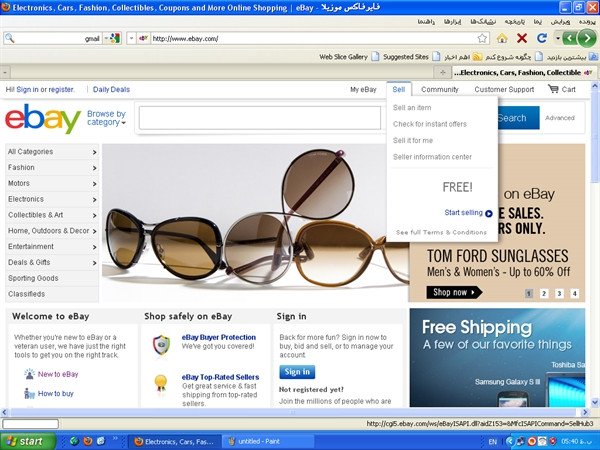The height and width of the screenshot is (450, 600).
Task: Open the Community tab
Action: click(439, 90)
